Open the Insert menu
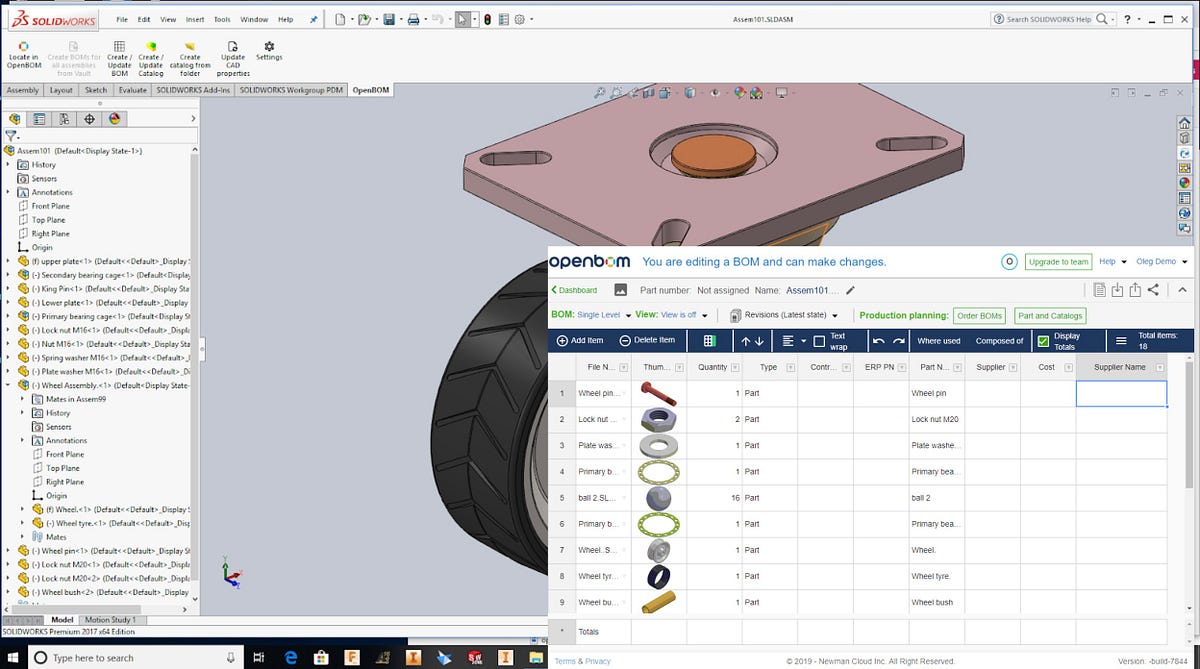Image resolution: width=1200 pixels, height=669 pixels. pos(195,19)
